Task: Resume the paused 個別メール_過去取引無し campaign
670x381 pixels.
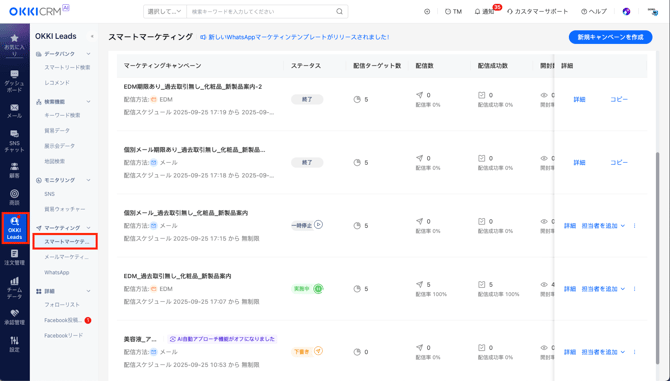Action: tap(318, 224)
